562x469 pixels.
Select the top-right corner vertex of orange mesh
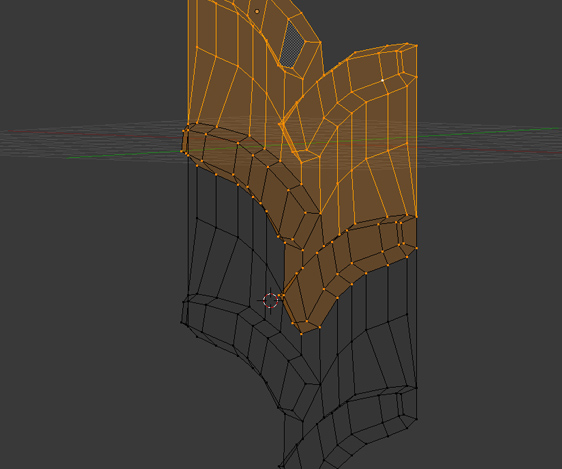pos(416,46)
